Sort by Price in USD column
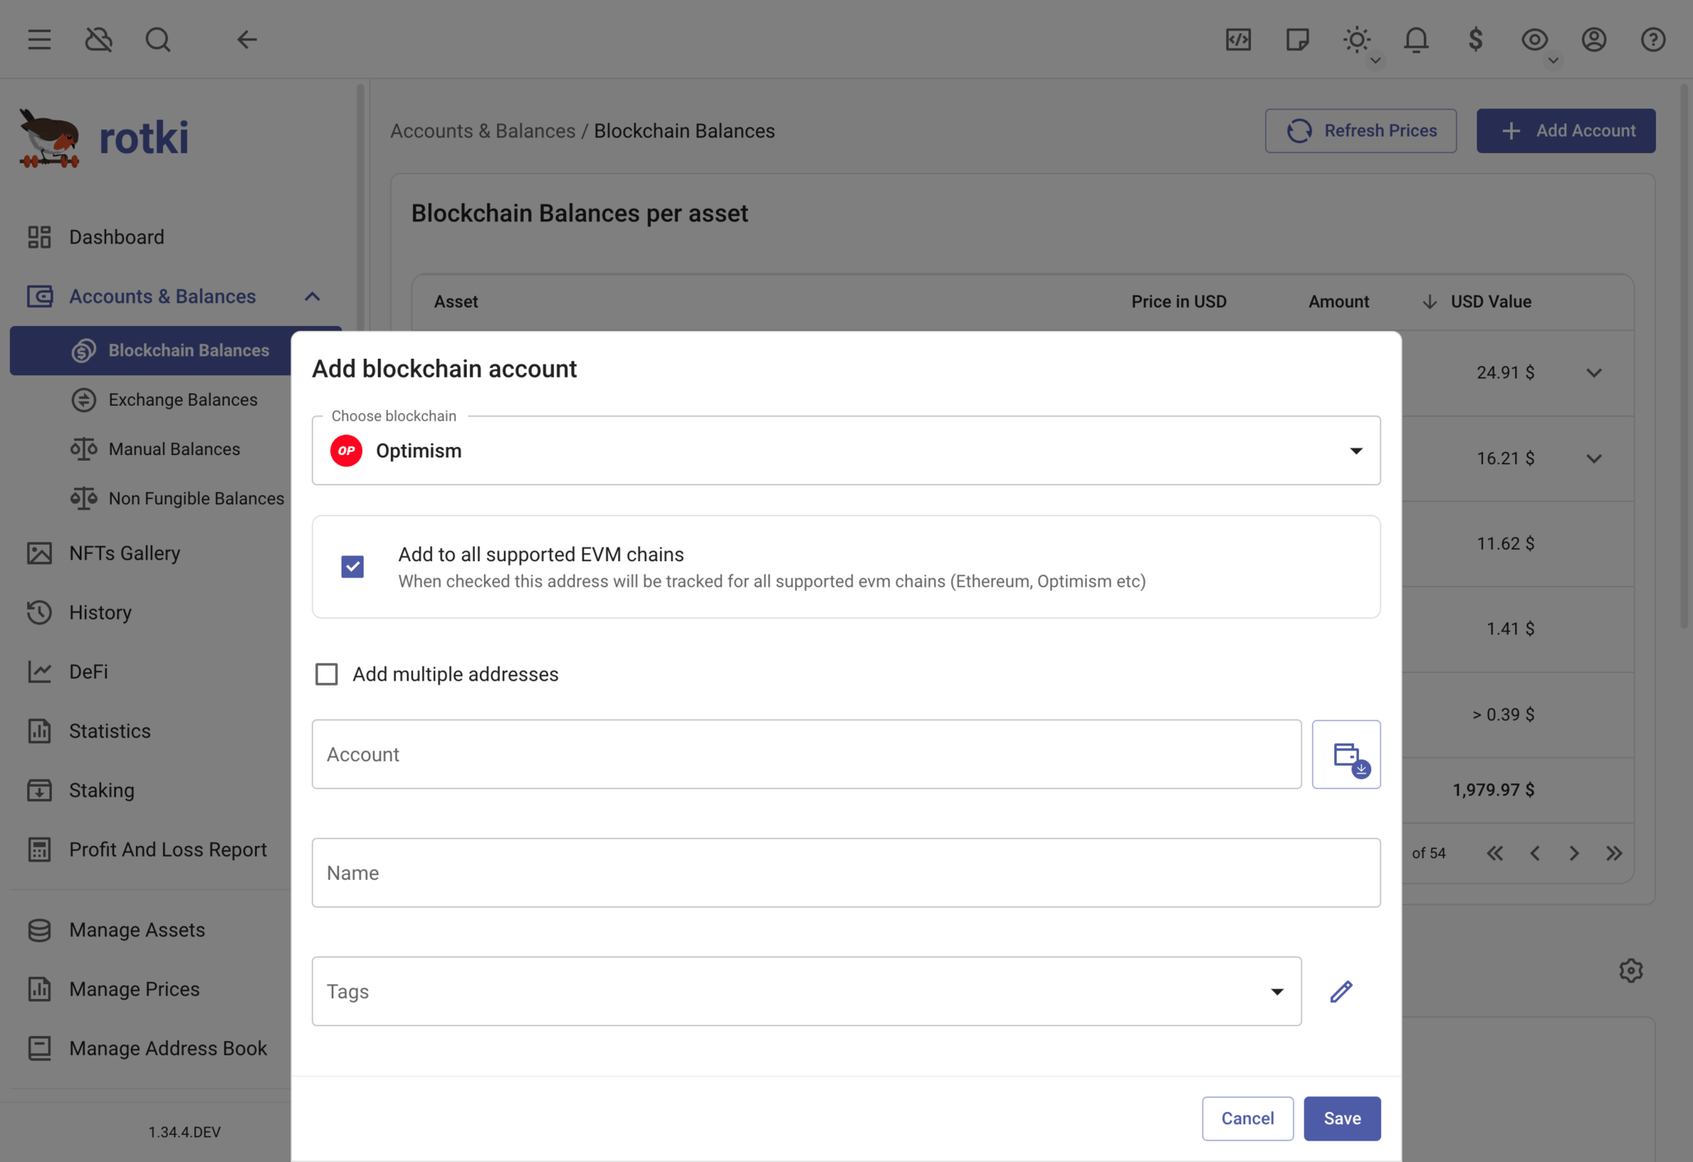Screen dimensions: 1693x1162 tap(1178, 302)
